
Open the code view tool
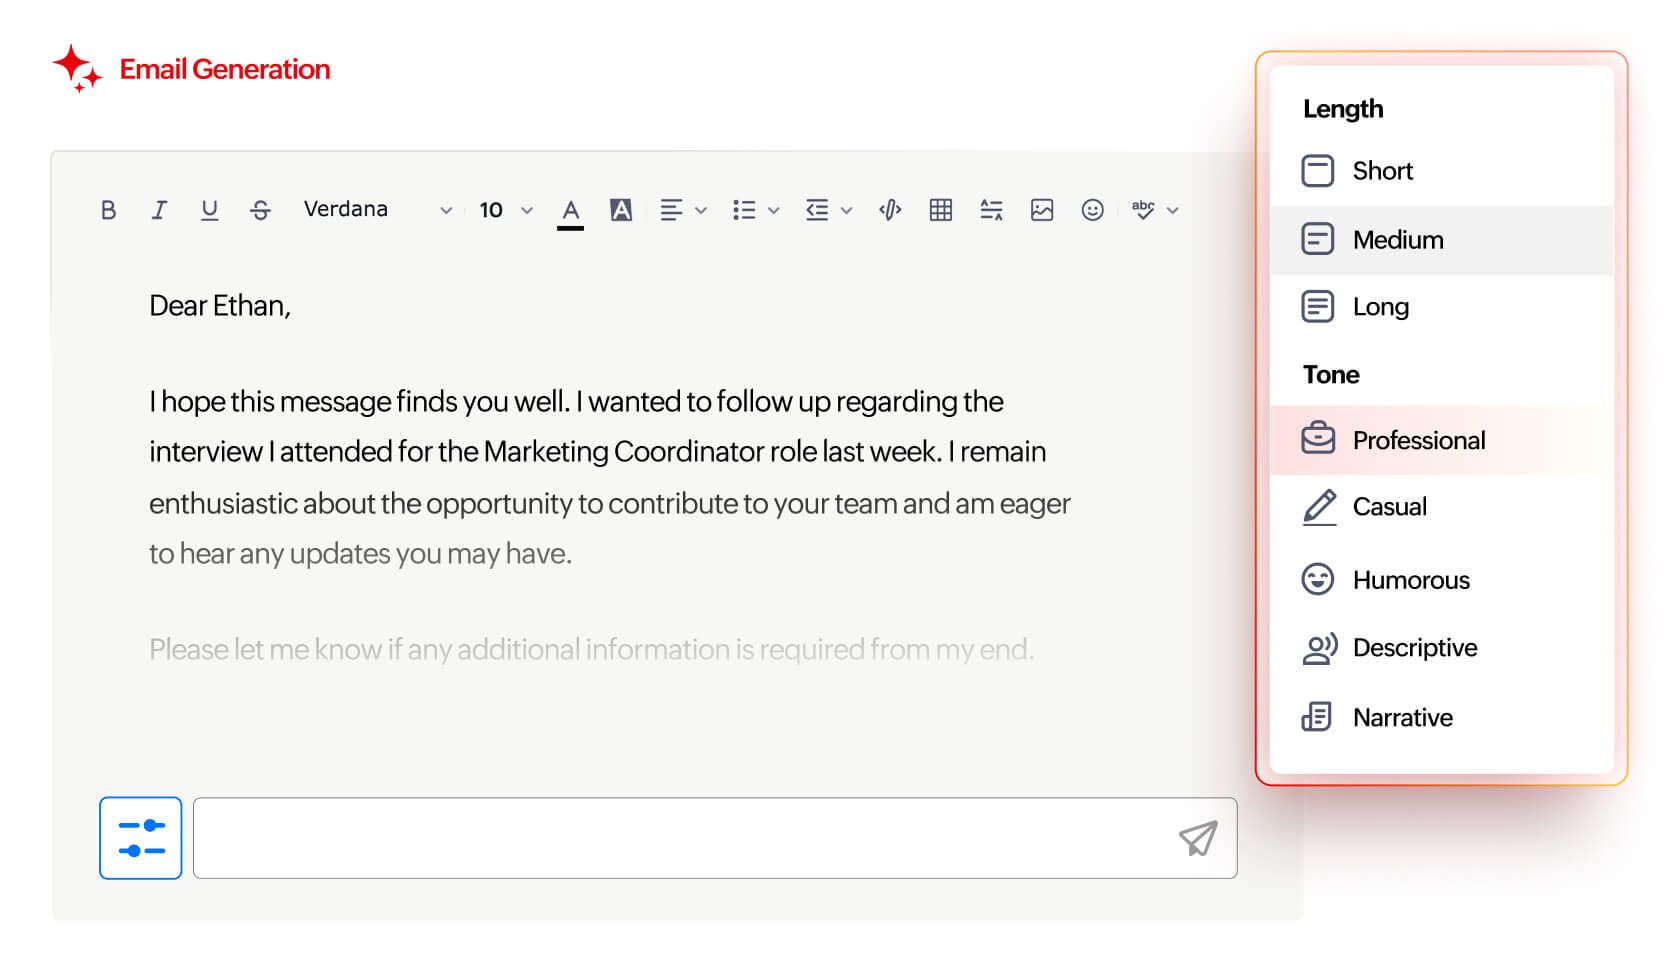889,209
